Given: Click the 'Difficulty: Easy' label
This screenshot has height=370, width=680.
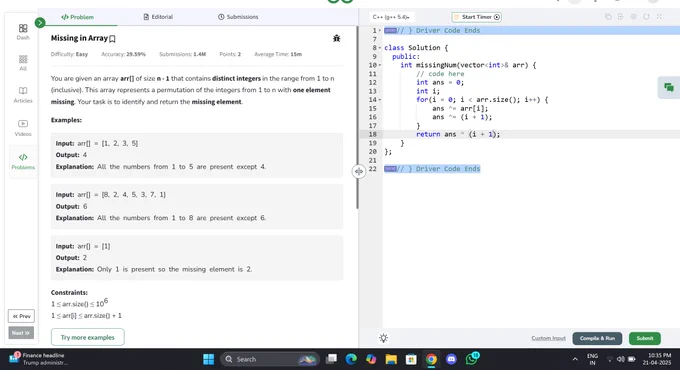Looking at the screenshot, I should [69, 54].
